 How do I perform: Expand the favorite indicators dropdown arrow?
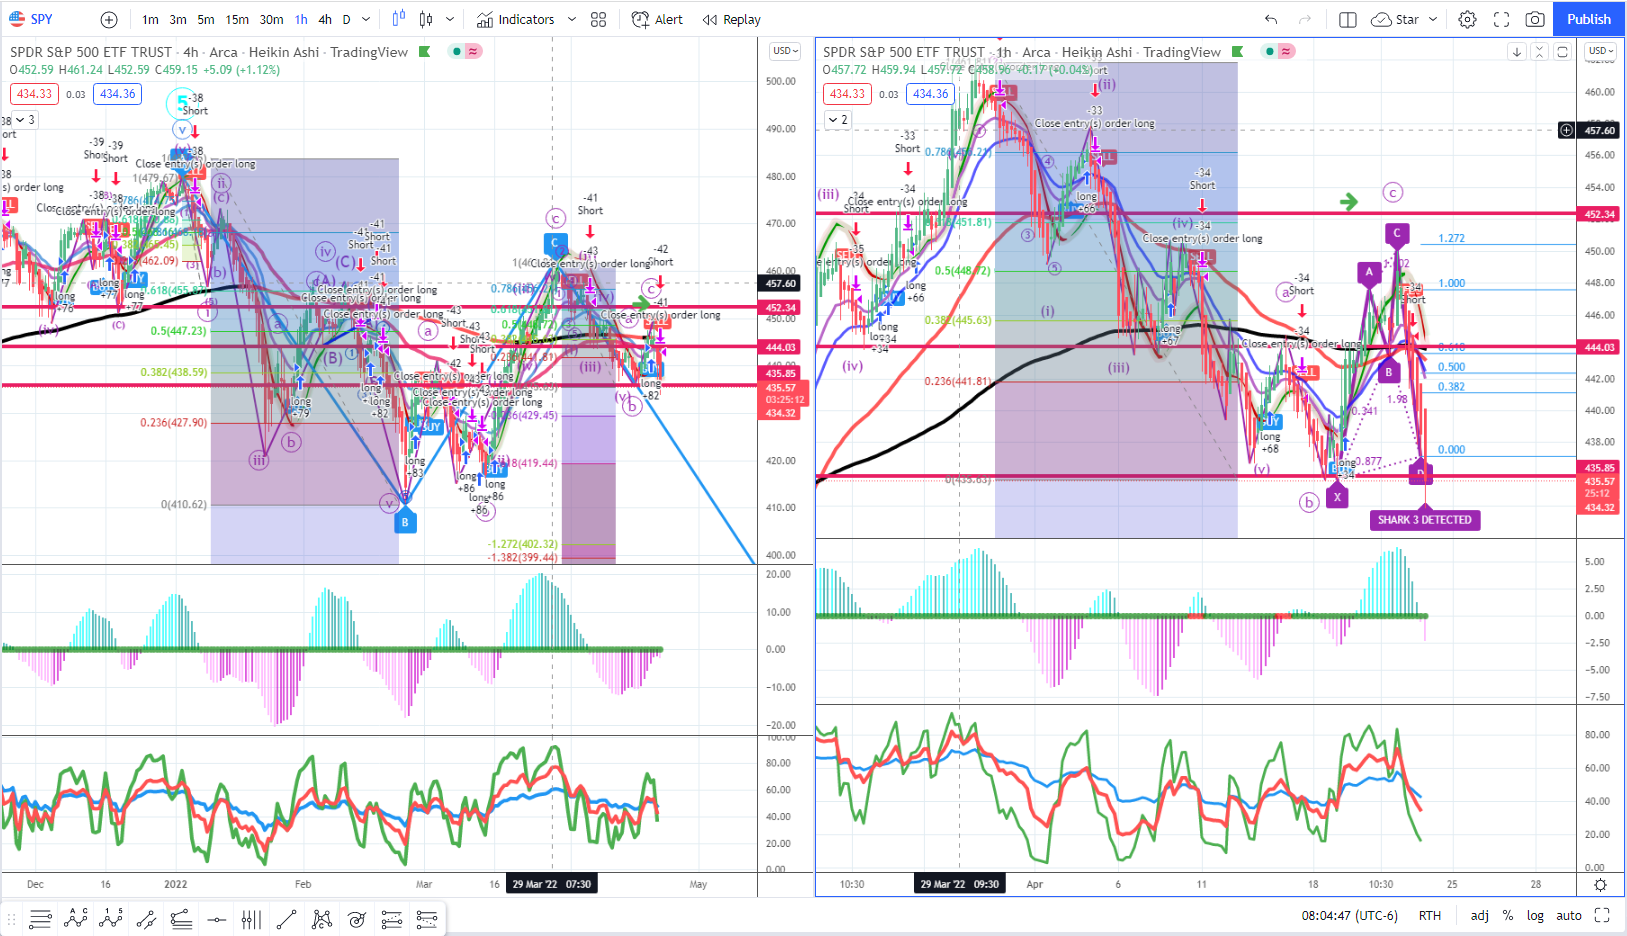(572, 19)
